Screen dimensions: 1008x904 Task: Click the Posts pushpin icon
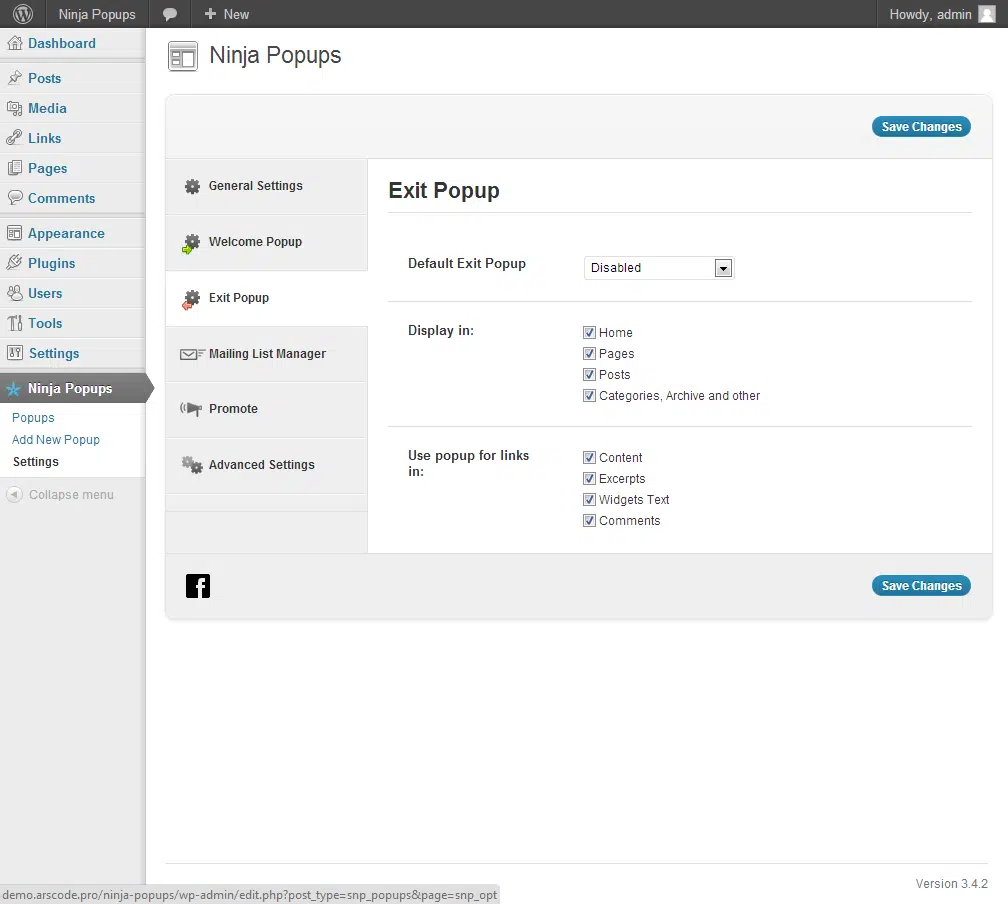pyautogui.click(x=14, y=78)
